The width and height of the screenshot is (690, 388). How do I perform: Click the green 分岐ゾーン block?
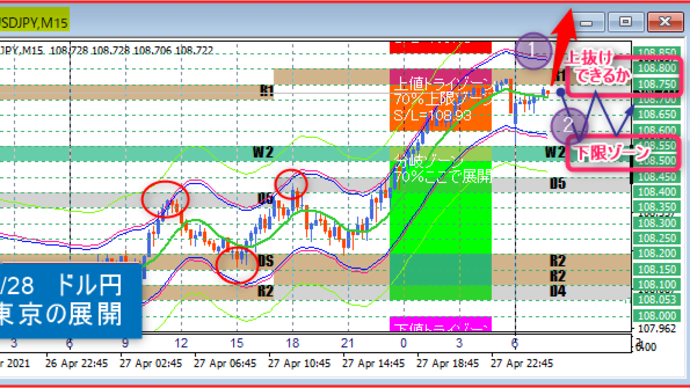point(440,223)
